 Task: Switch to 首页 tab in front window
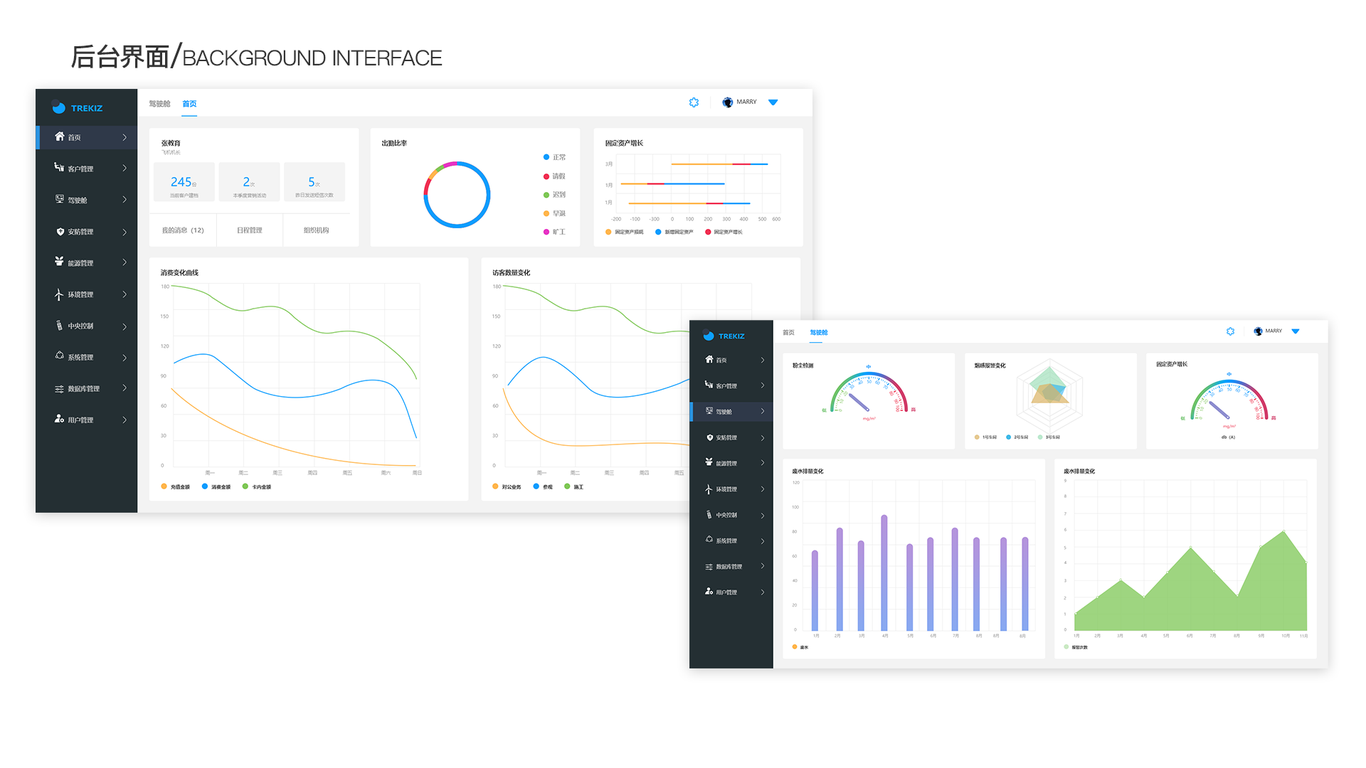click(788, 332)
